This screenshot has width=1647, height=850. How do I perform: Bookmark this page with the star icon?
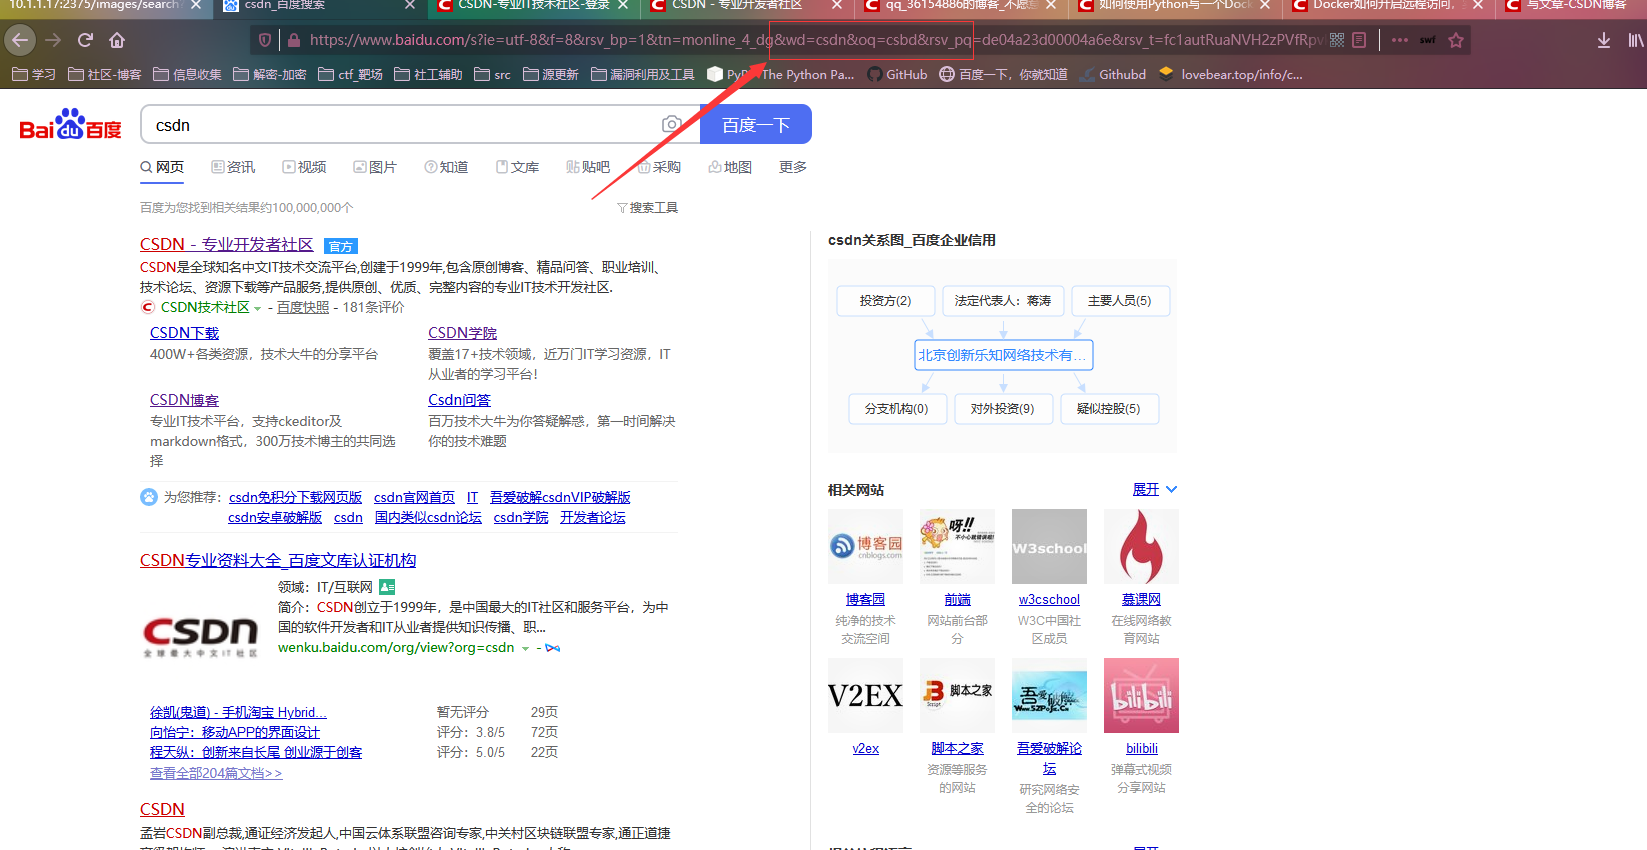(1456, 40)
